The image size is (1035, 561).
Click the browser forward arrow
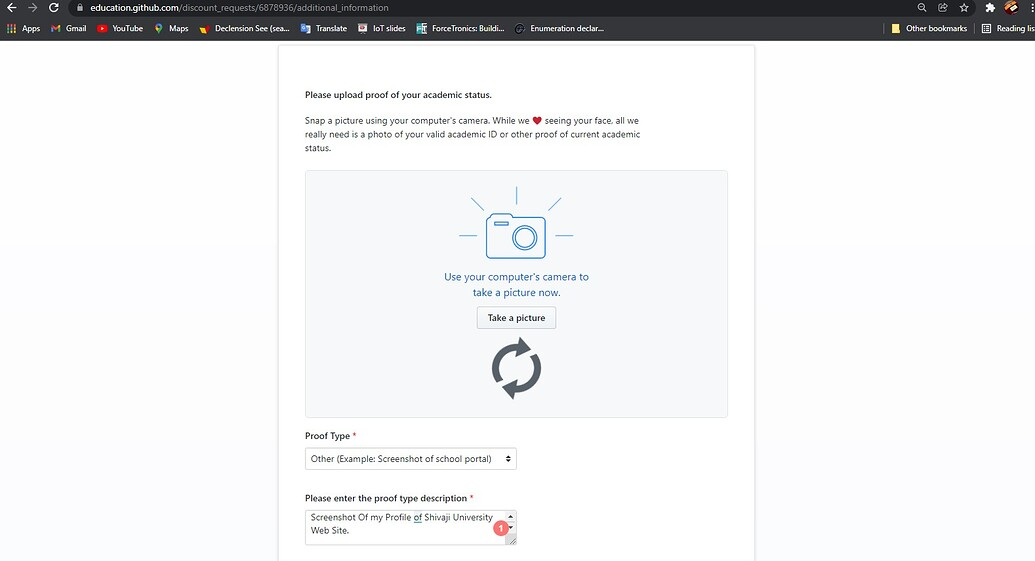pyautogui.click(x=32, y=8)
